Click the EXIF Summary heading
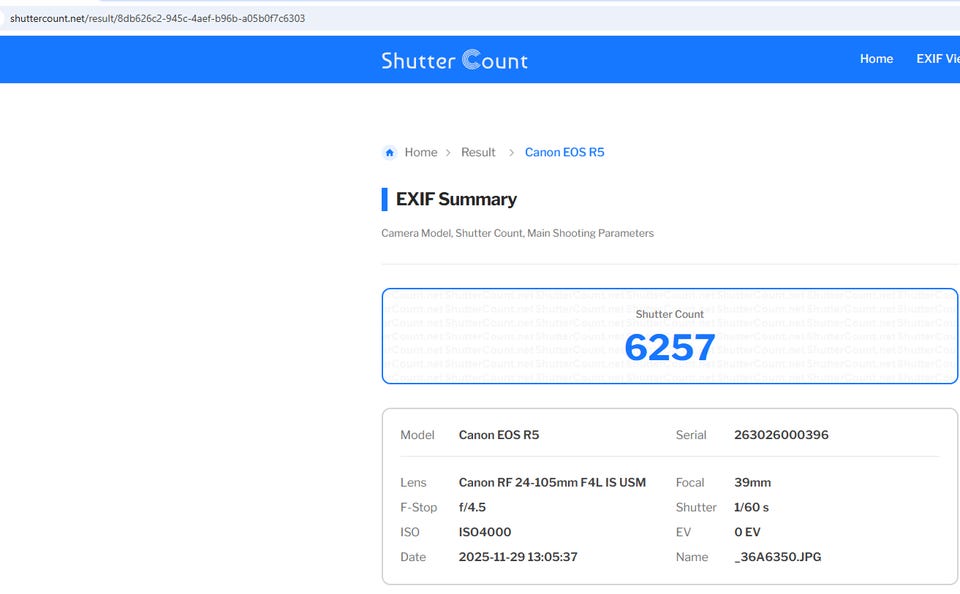This screenshot has height=594, width=960. [x=456, y=199]
